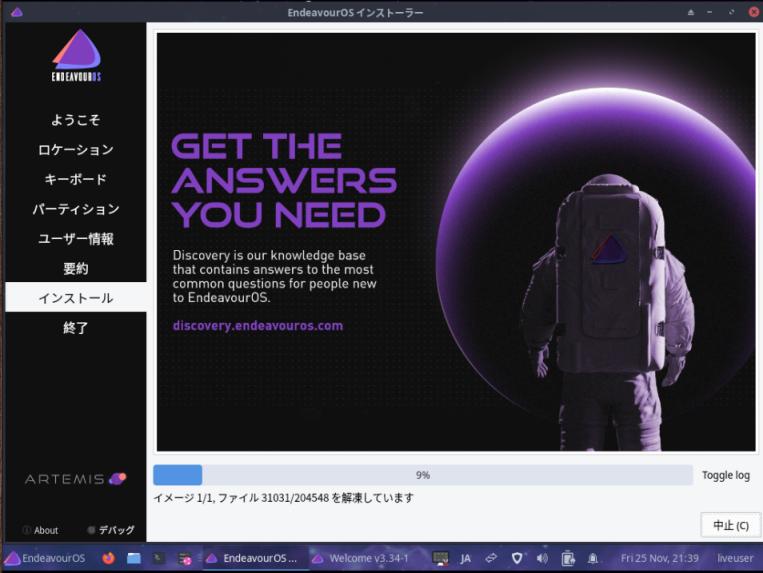Select the キーボード step in sidebar

pos(75,179)
